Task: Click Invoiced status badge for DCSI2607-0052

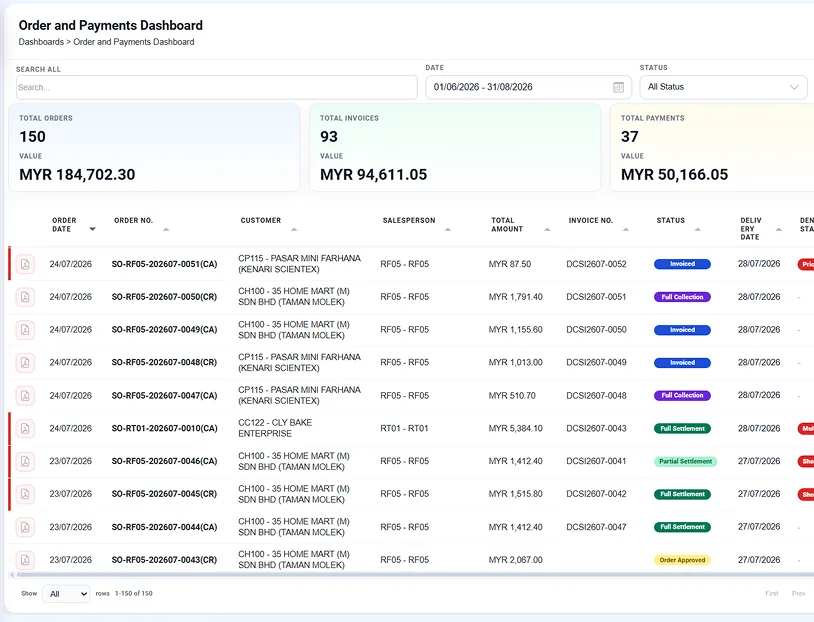Action: tap(682, 264)
